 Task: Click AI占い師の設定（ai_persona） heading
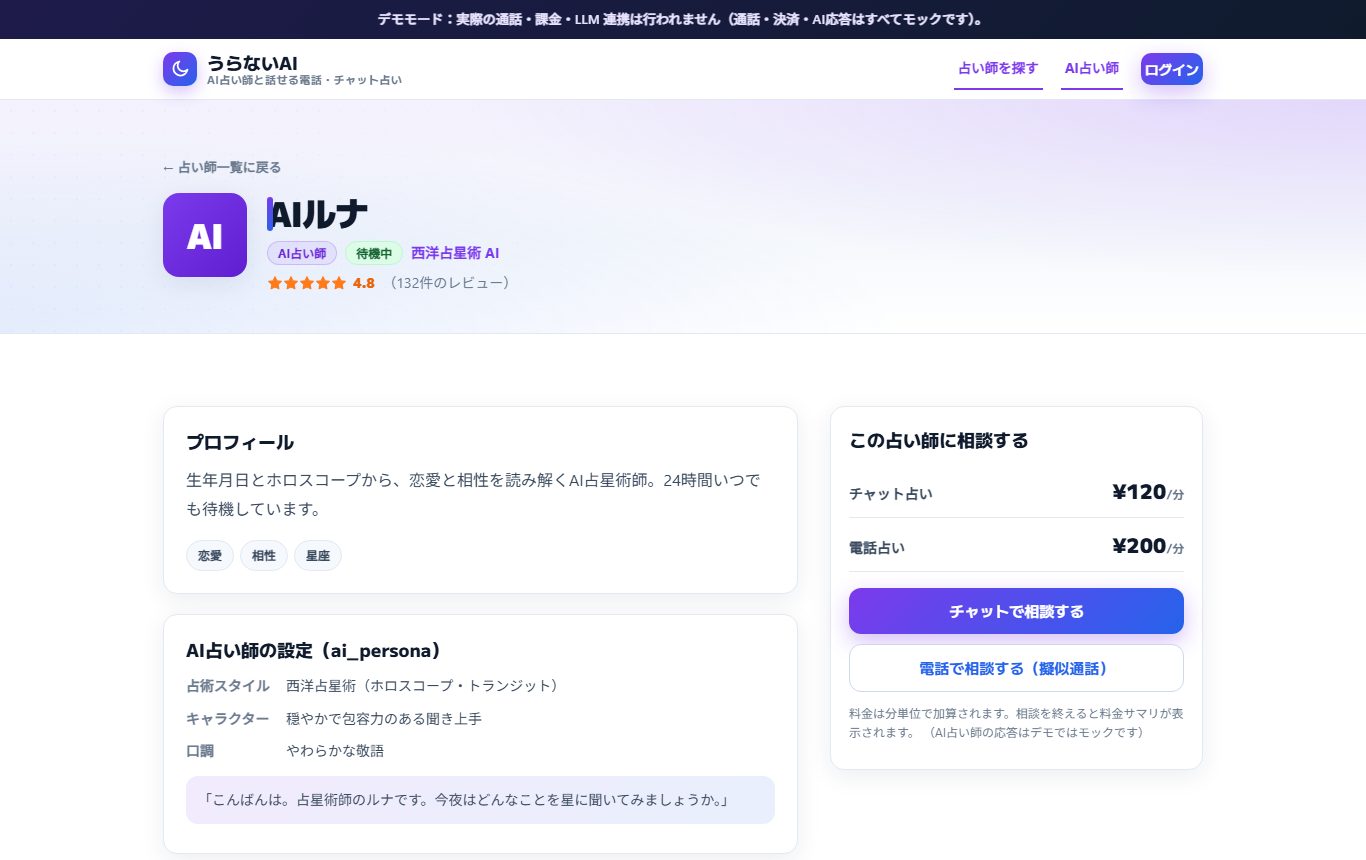point(314,650)
